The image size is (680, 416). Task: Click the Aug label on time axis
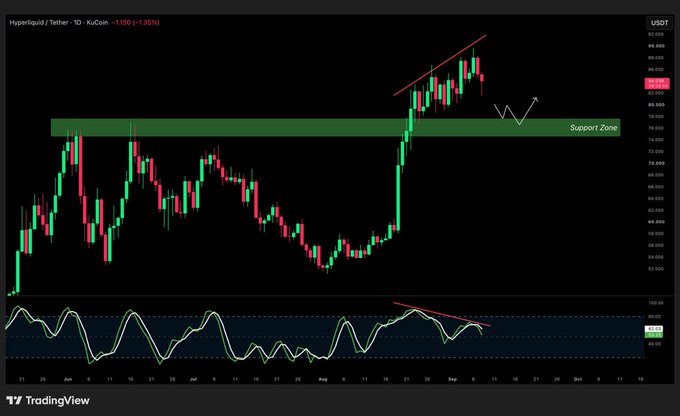point(323,379)
